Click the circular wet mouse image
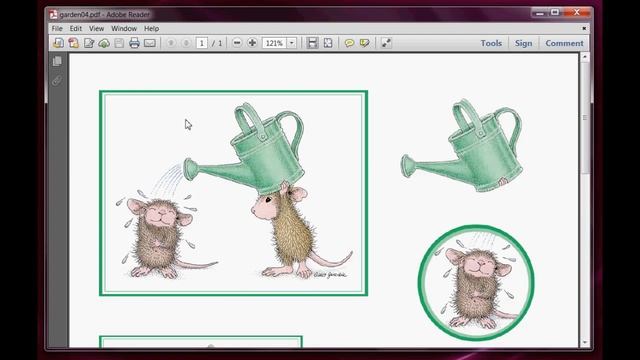 476,282
